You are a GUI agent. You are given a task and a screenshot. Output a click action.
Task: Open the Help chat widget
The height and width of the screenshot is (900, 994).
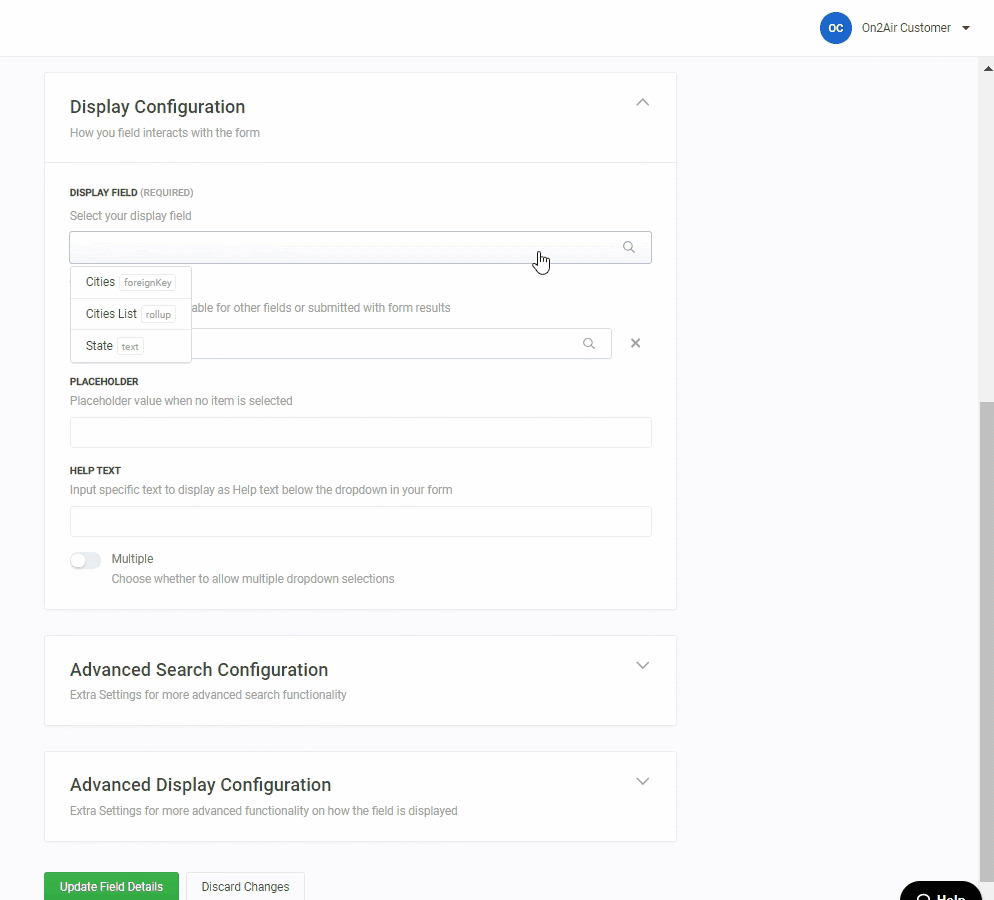[941, 892]
